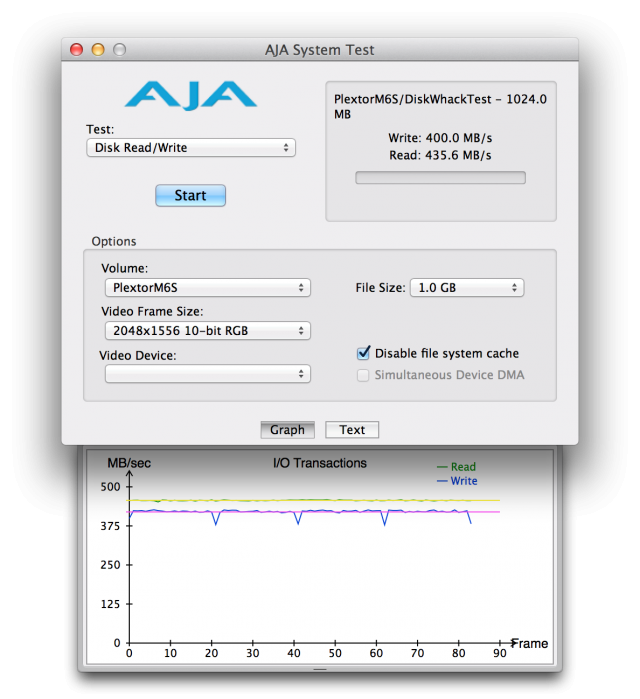Click the yellow minimize window button
640x699 pixels.
point(98,49)
